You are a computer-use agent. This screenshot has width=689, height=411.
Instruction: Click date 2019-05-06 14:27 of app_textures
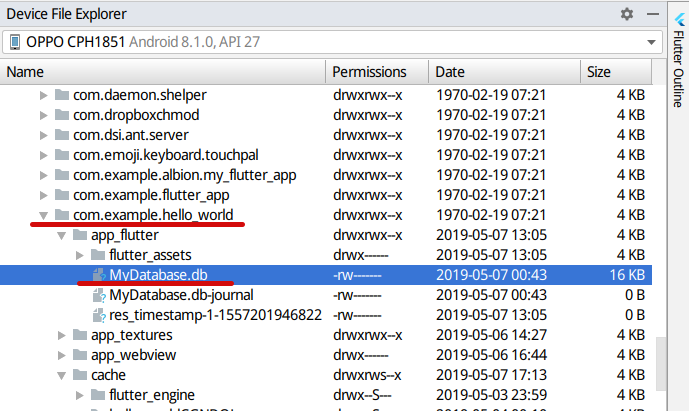point(491,335)
